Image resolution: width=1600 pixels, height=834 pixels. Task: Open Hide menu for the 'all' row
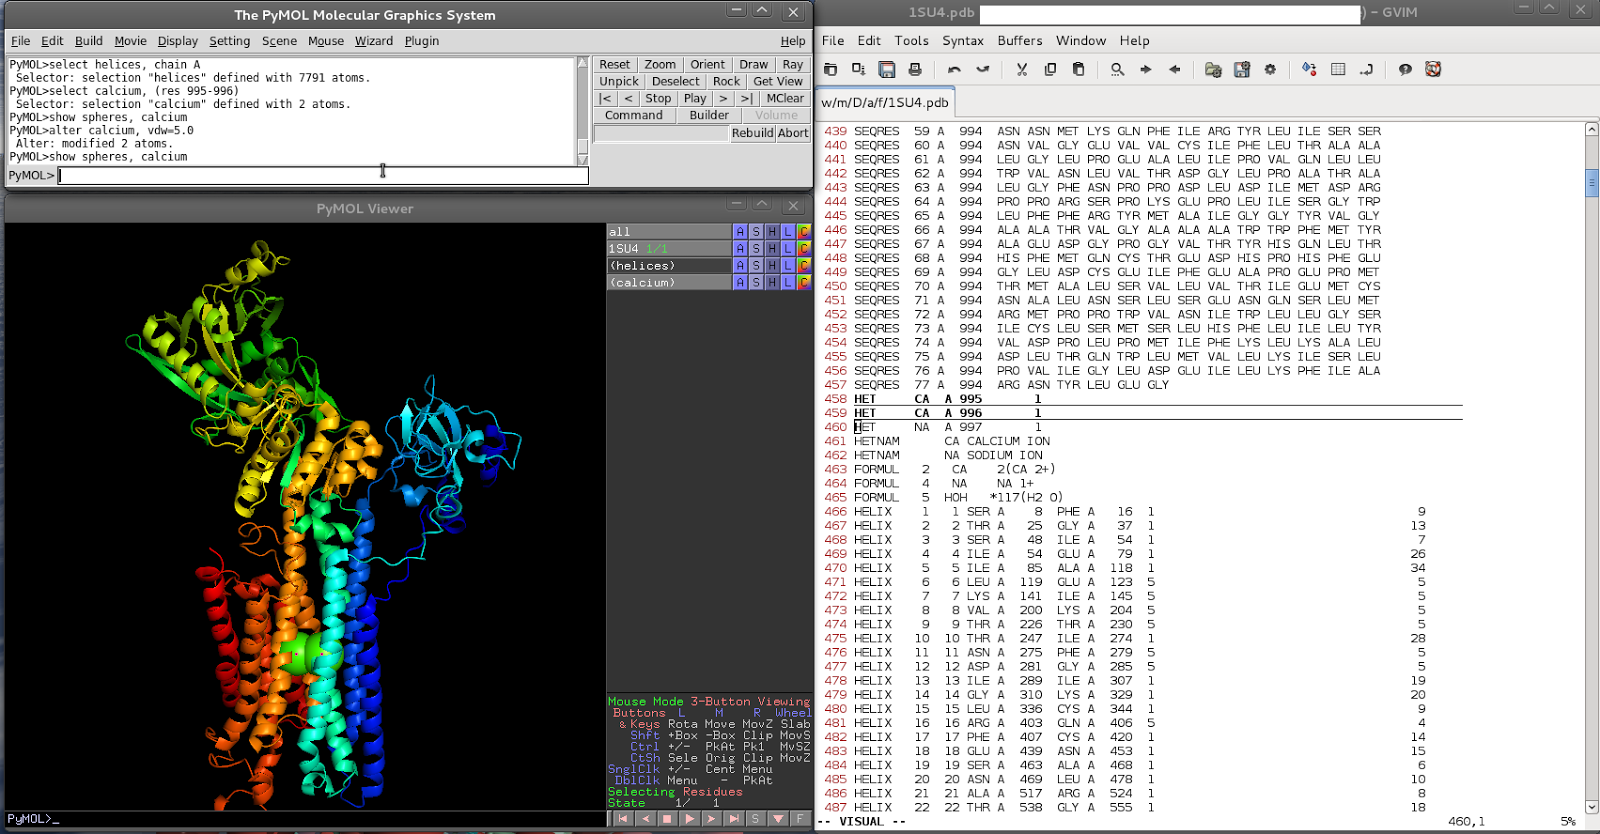(772, 231)
